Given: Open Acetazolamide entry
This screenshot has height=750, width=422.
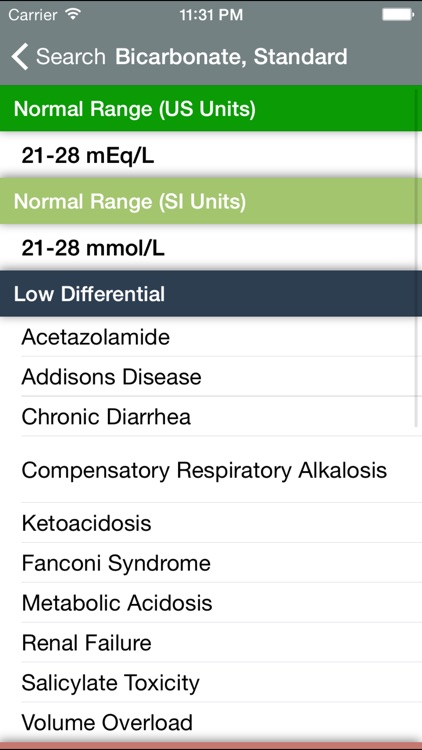Looking at the screenshot, I should tap(211, 337).
